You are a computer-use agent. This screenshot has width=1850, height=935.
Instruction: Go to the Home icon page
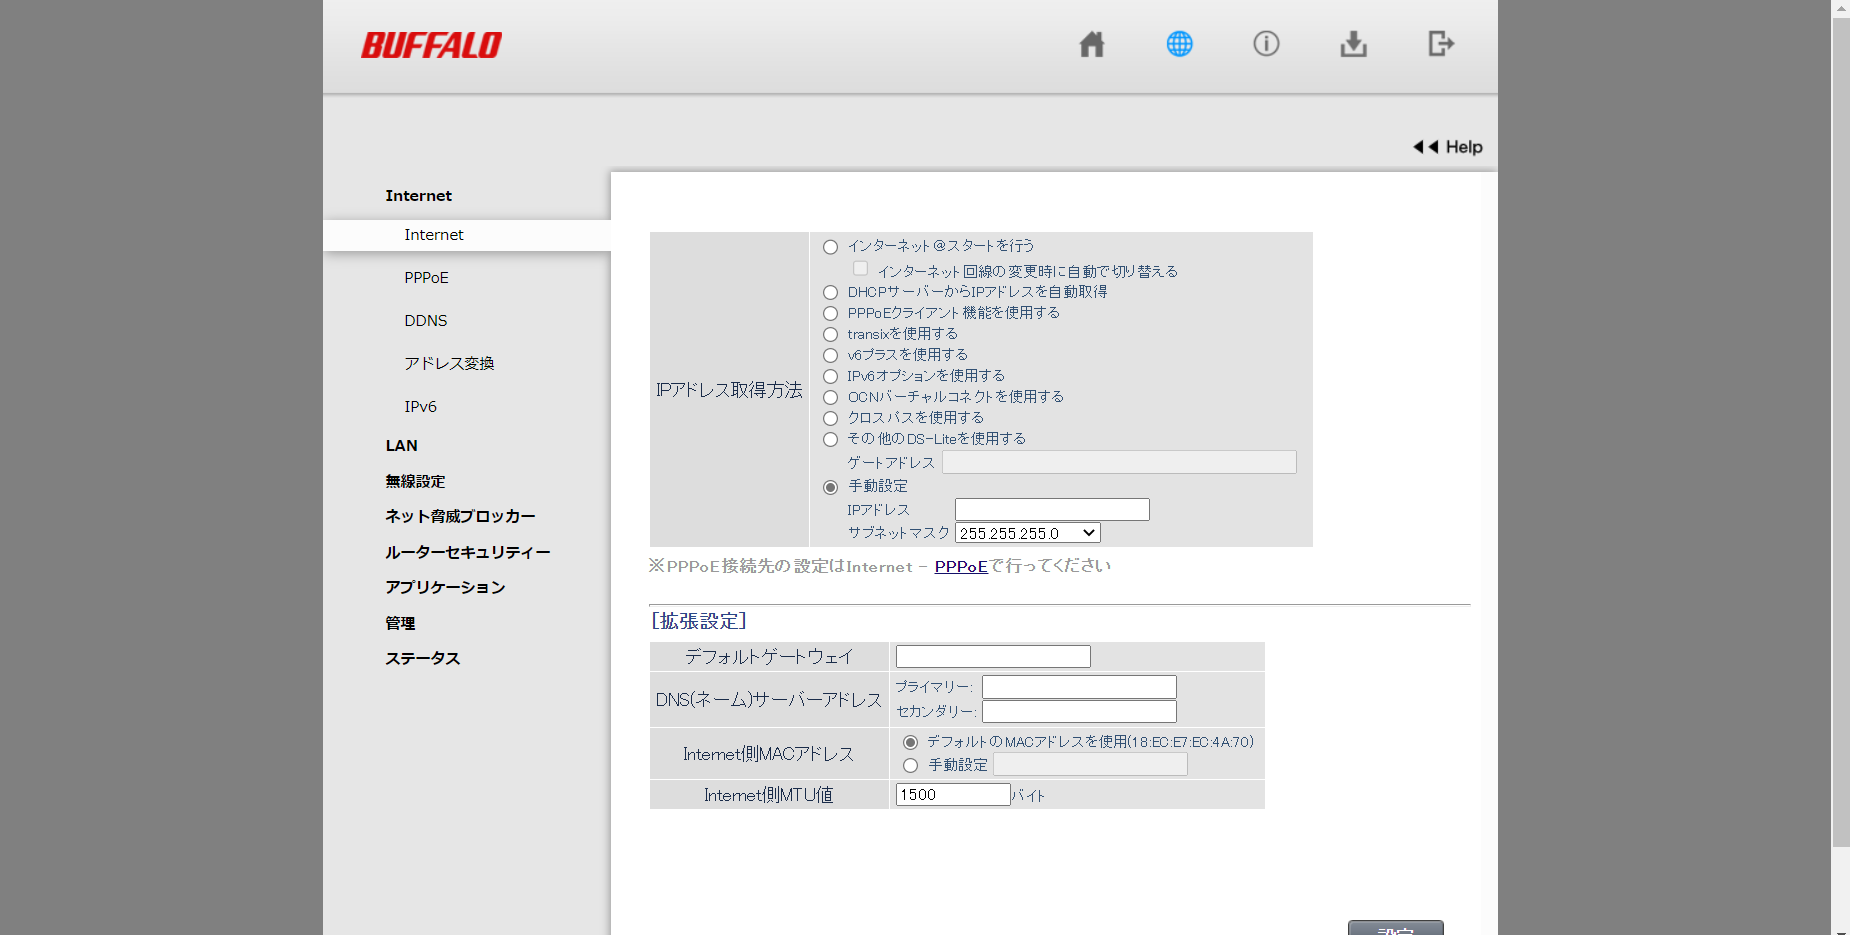1092,44
